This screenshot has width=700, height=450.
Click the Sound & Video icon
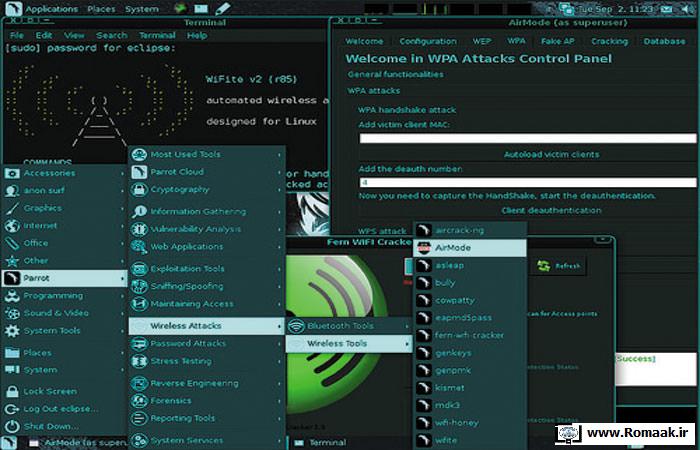point(12,313)
